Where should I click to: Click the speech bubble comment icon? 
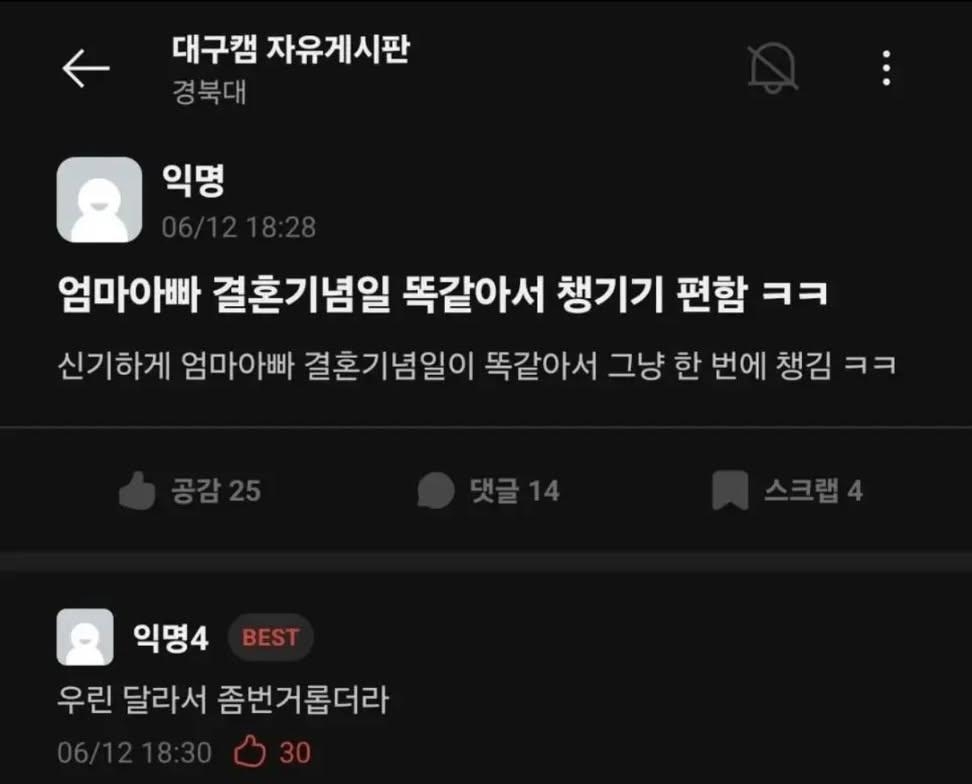click(436, 490)
